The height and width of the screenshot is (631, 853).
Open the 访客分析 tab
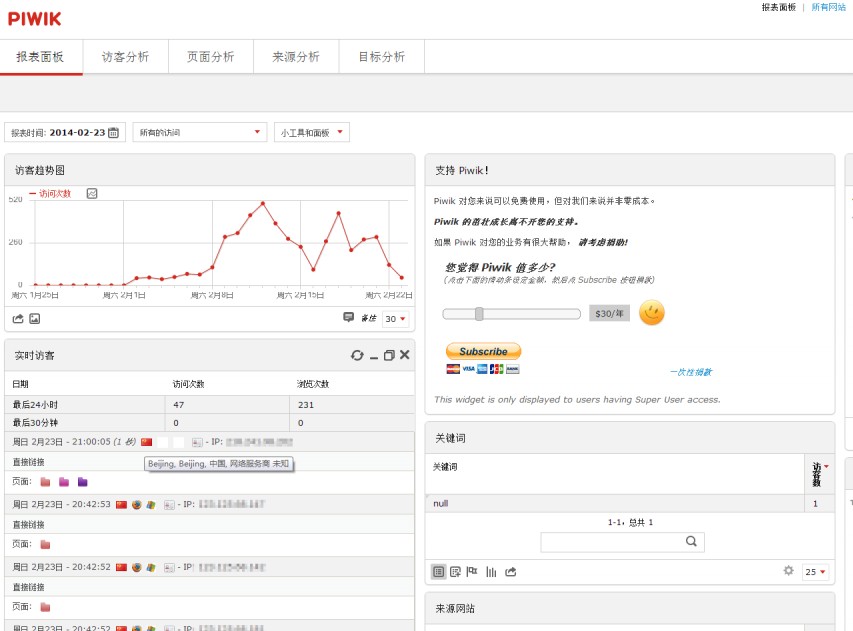(126, 57)
